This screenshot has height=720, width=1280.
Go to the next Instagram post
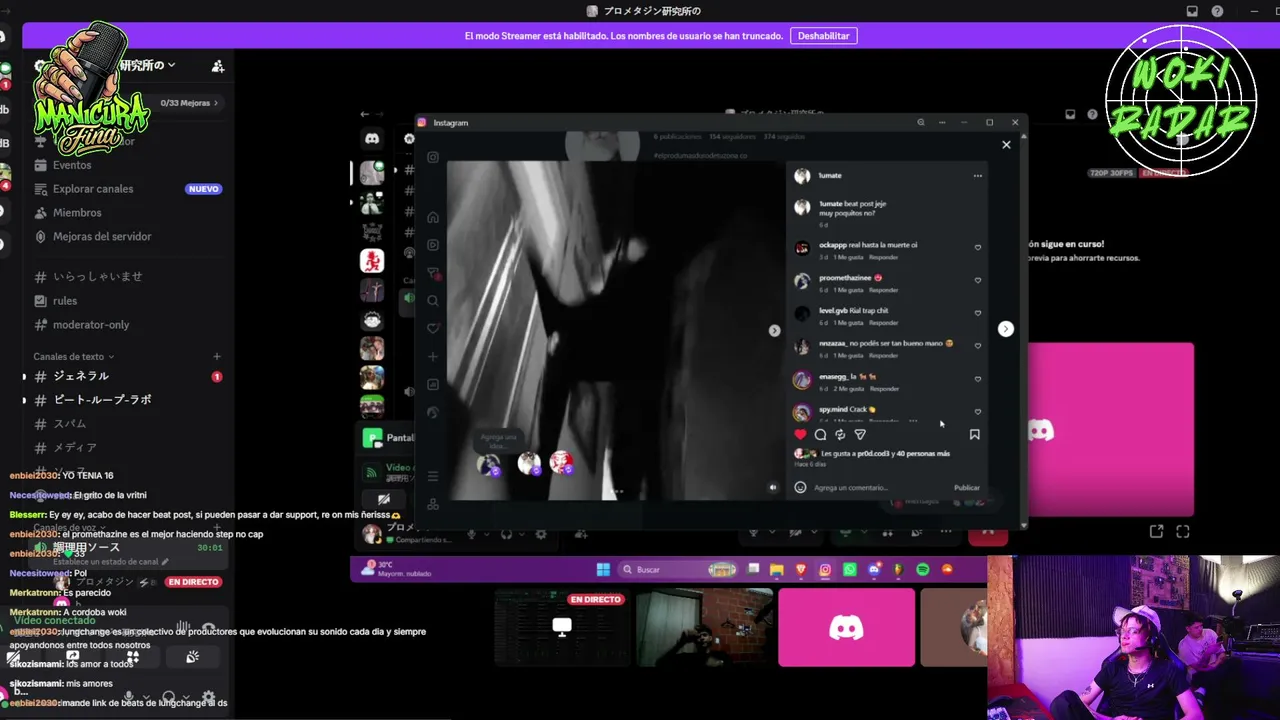click(1006, 329)
